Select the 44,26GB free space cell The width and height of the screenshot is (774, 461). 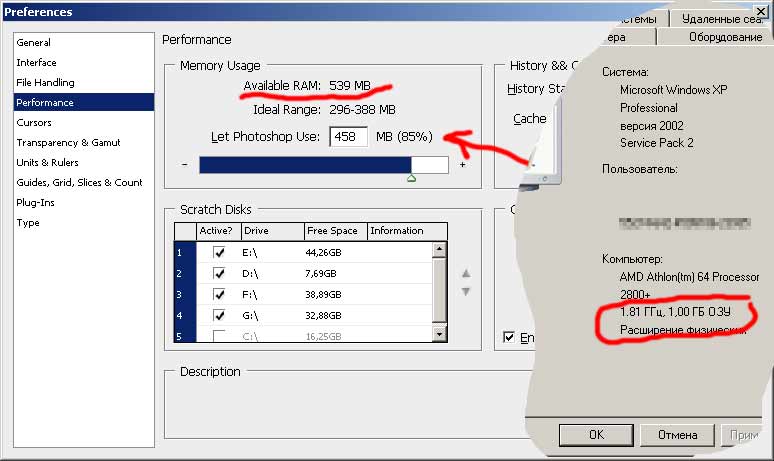[323, 253]
